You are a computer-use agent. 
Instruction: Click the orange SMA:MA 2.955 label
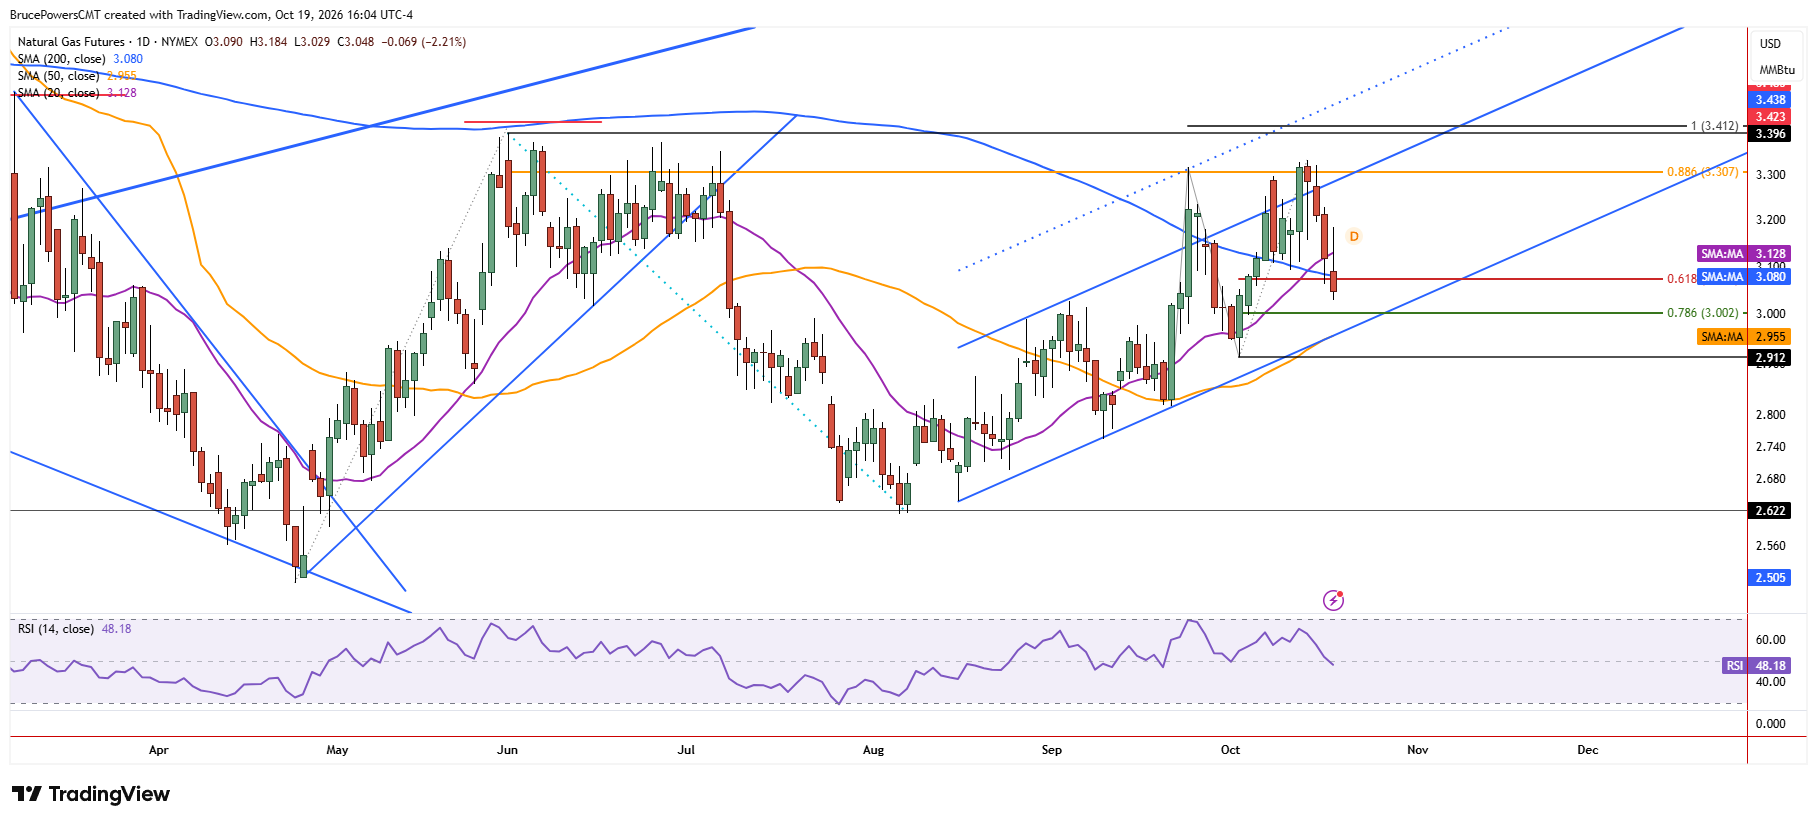[x=1743, y=337]
